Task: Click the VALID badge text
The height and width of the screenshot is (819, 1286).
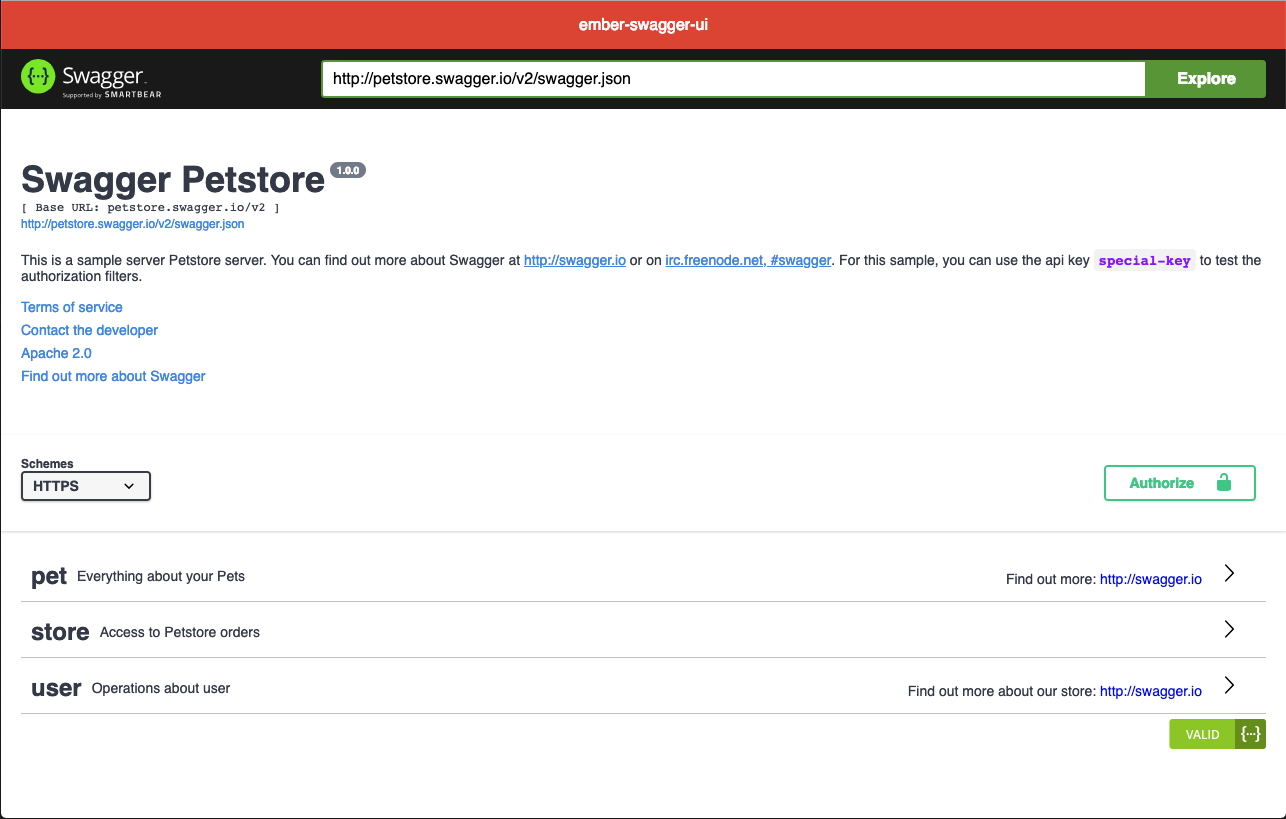Action: click(1203, 735)
